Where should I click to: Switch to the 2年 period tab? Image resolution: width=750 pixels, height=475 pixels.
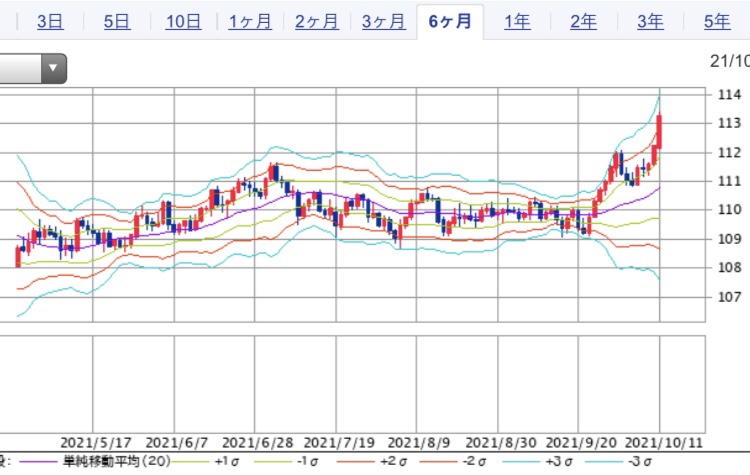click(584, 22)
